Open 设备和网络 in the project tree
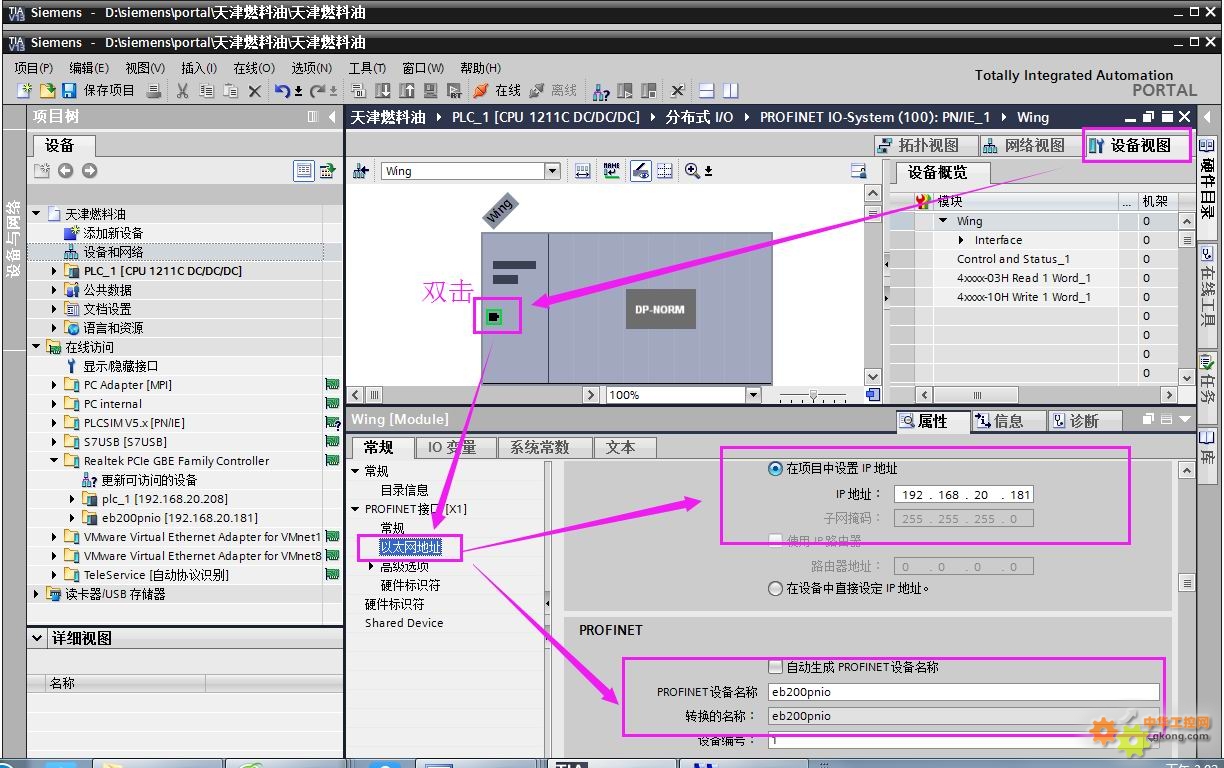Screen dimensions: 1224x768 pyautogui.click(x=113, y=252)
